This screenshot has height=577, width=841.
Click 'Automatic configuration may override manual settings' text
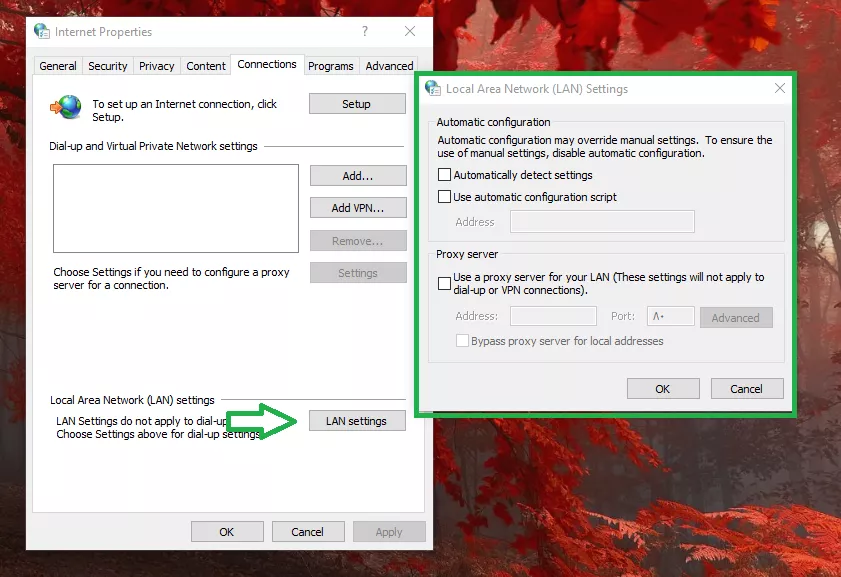pos(604,146)
